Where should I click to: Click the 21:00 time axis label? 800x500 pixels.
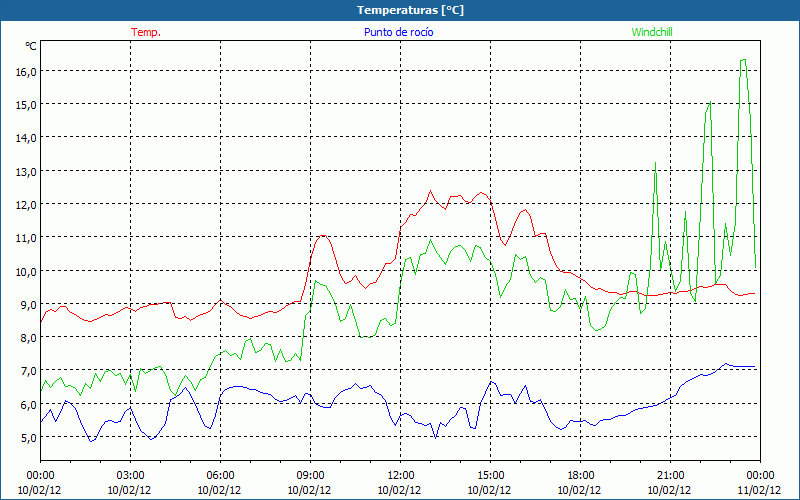[x=670, y=476]
